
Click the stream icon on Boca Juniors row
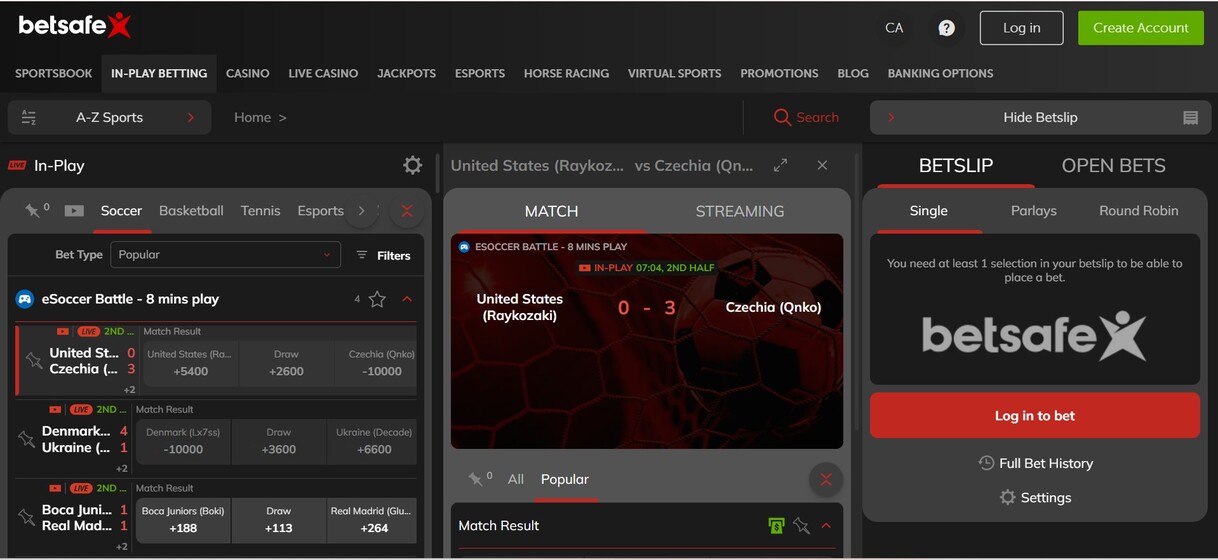[x=56, y=488]
